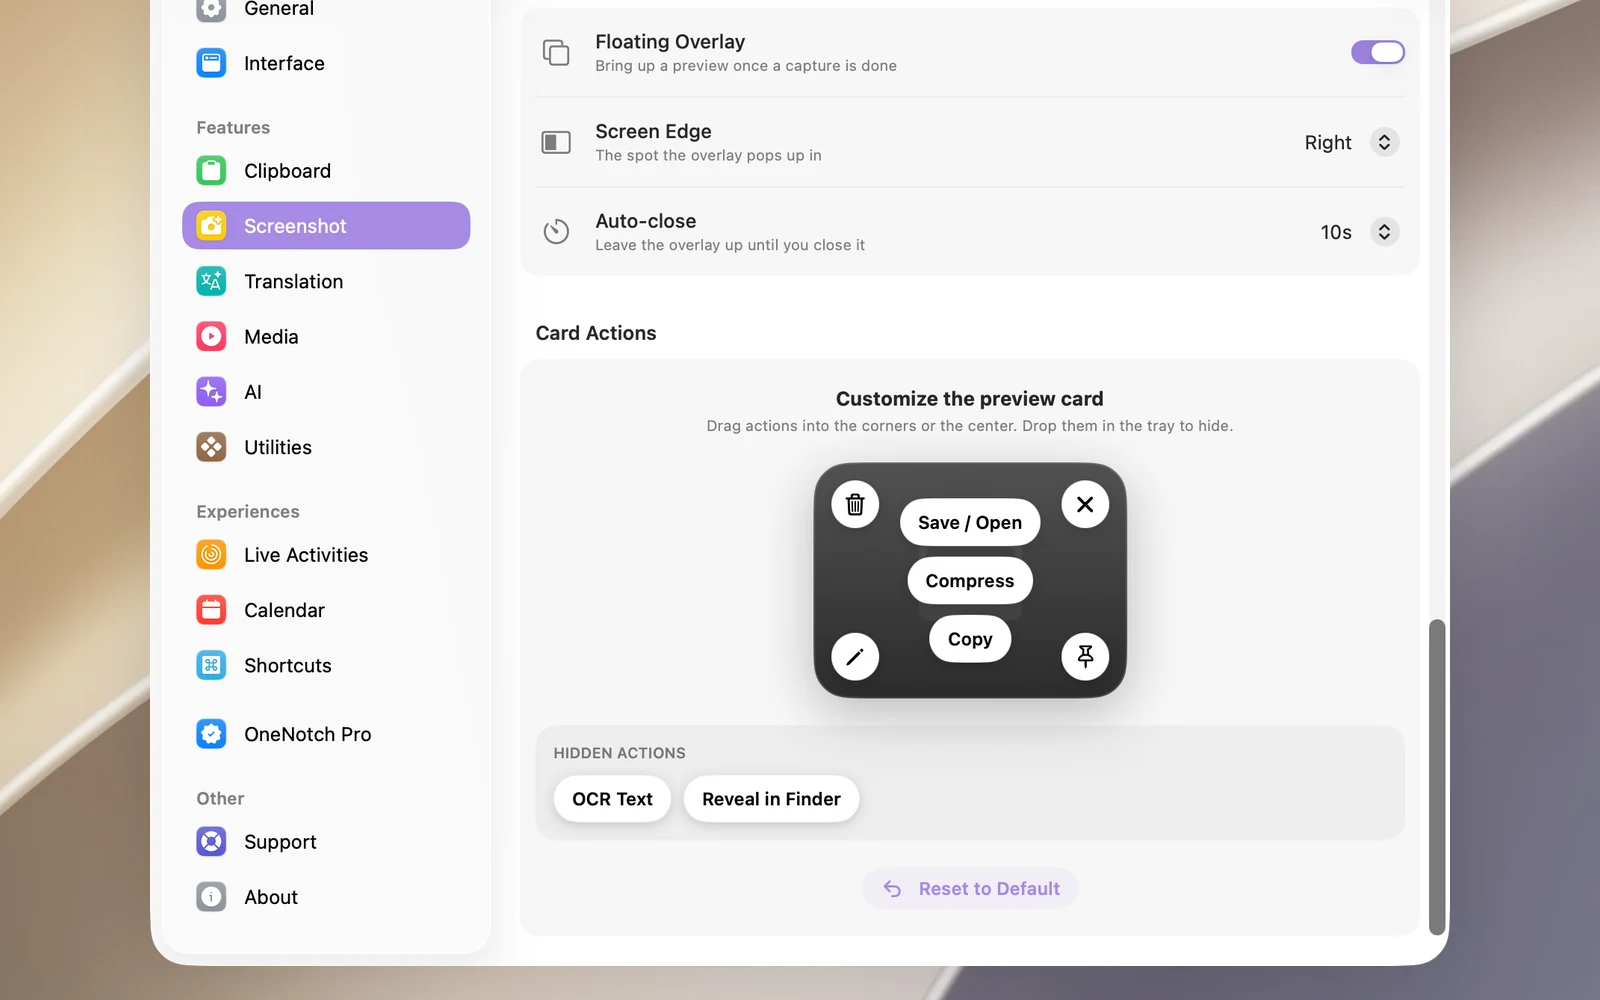Image resolution: width=1600 pixels, height=1000 pixels.
Task: Click the About info icon
Action: click(x=211, y=897)
